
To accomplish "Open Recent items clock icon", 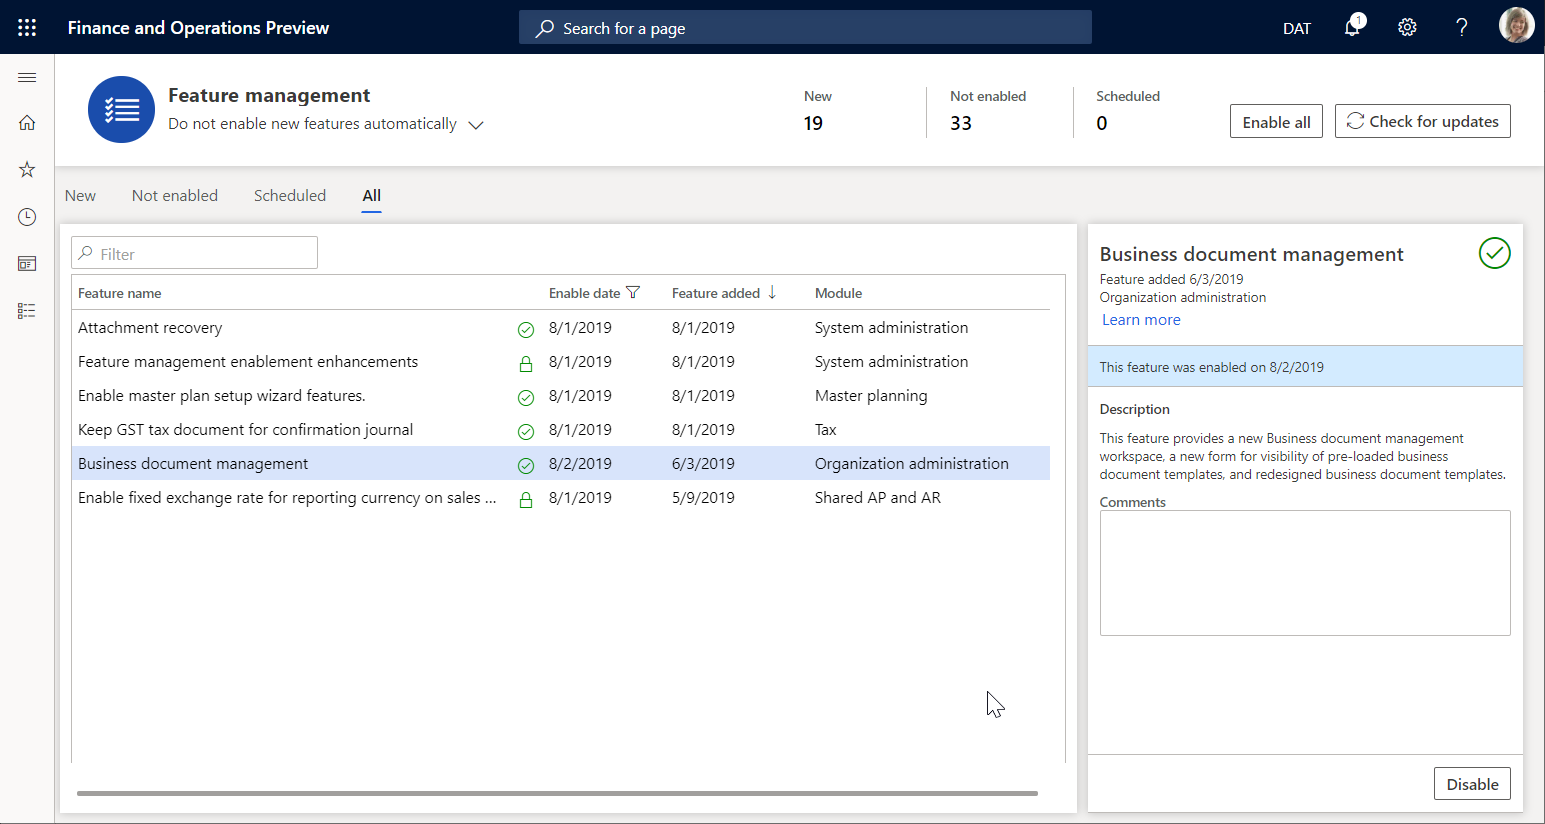I will (27, 217).
